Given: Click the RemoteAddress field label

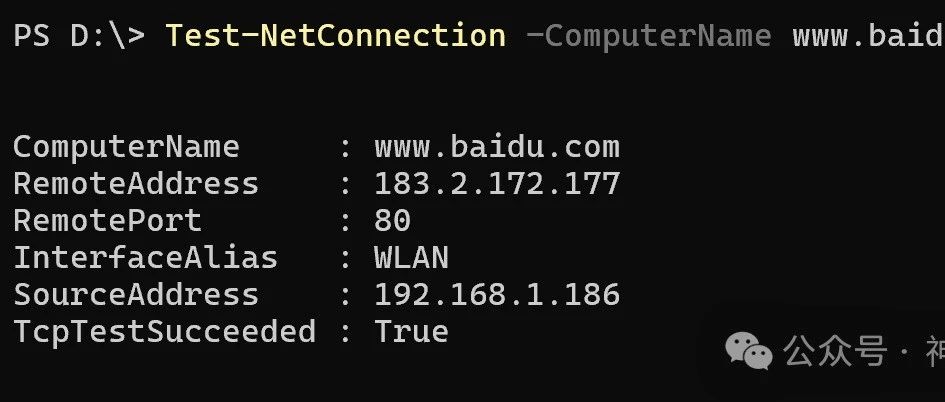Looking at the screenshot, I should coord(136,184).
